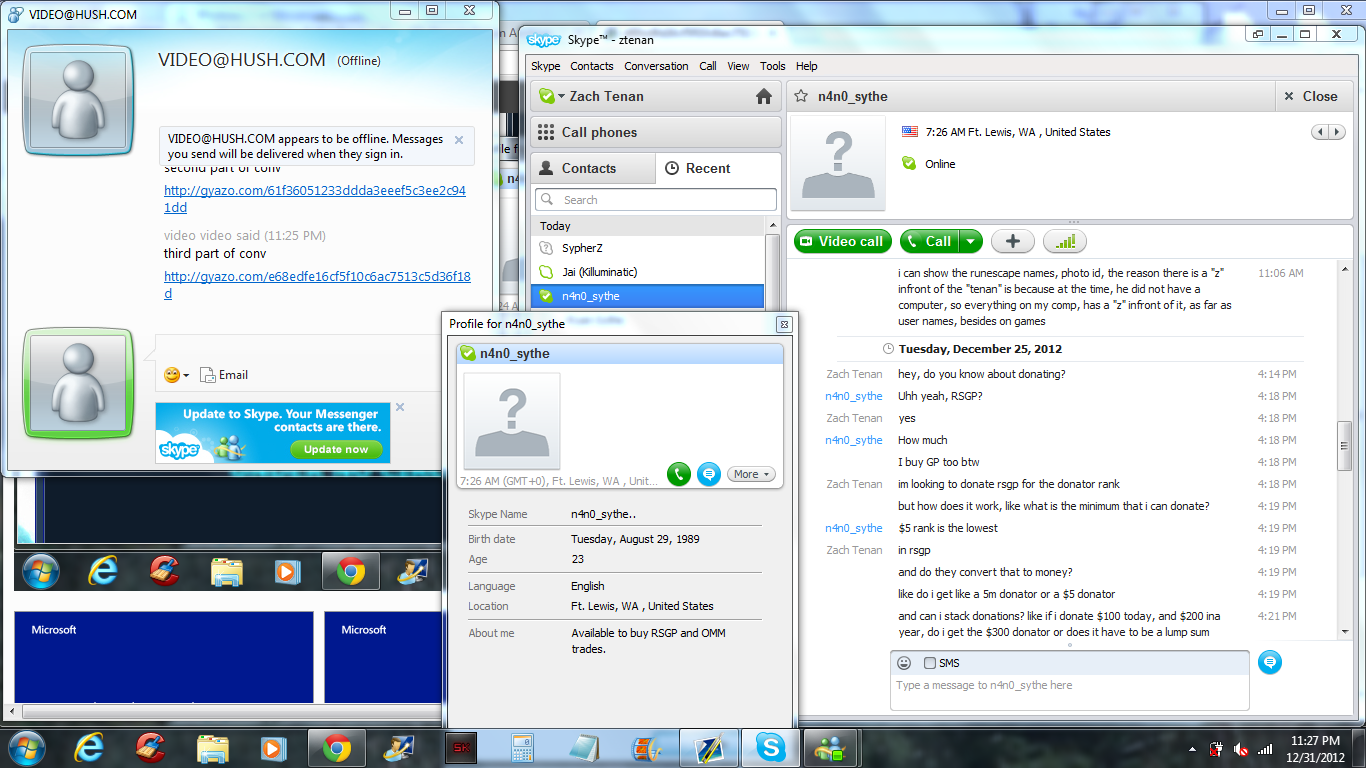1366x768 pixels.
Task: Click the Email button in Messenger window
Action: click(224, 375)
